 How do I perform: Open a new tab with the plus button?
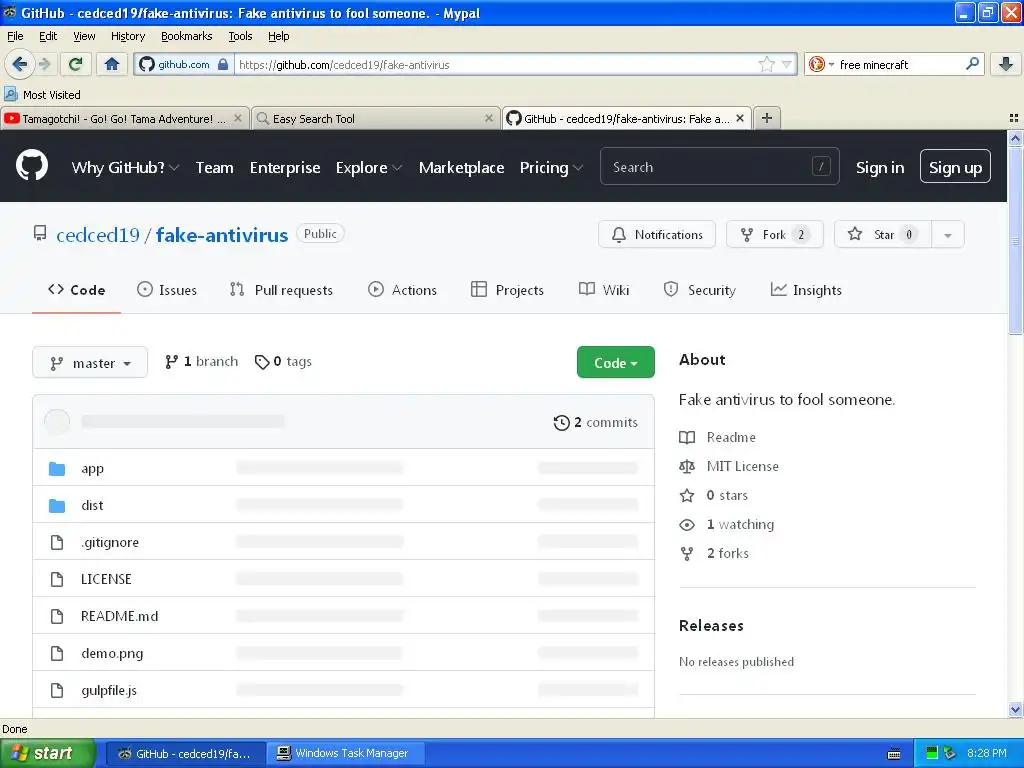[767, 118]
